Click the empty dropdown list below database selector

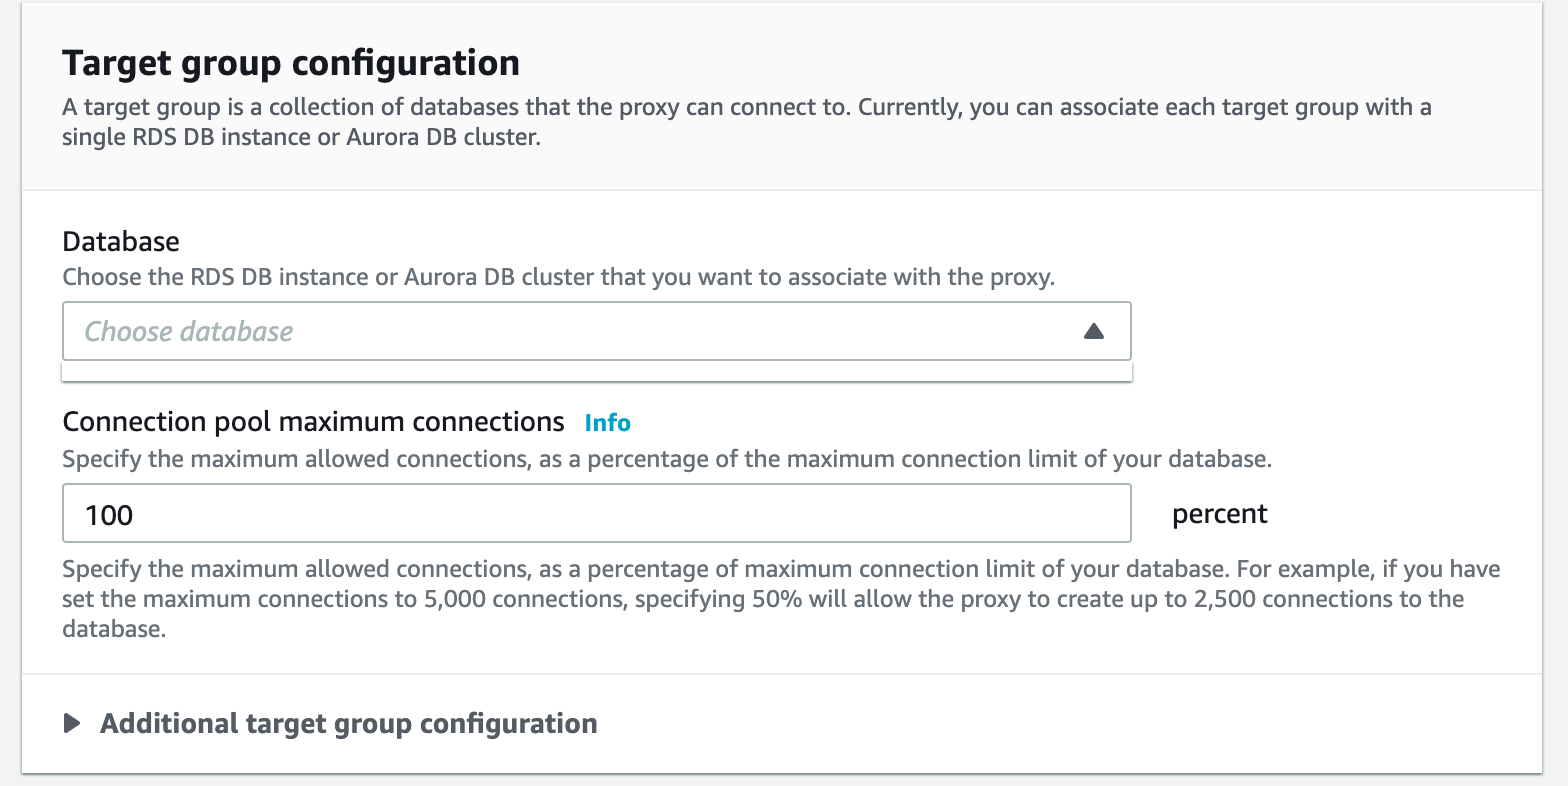[596, 372]
